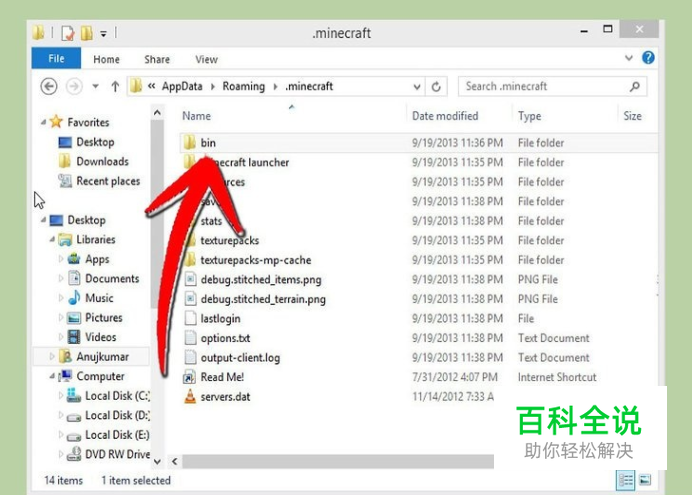Collapse the Desktop tree node
Image resolution: width=692 pixels, height=495 pixels.
click(x=43, y=220)
